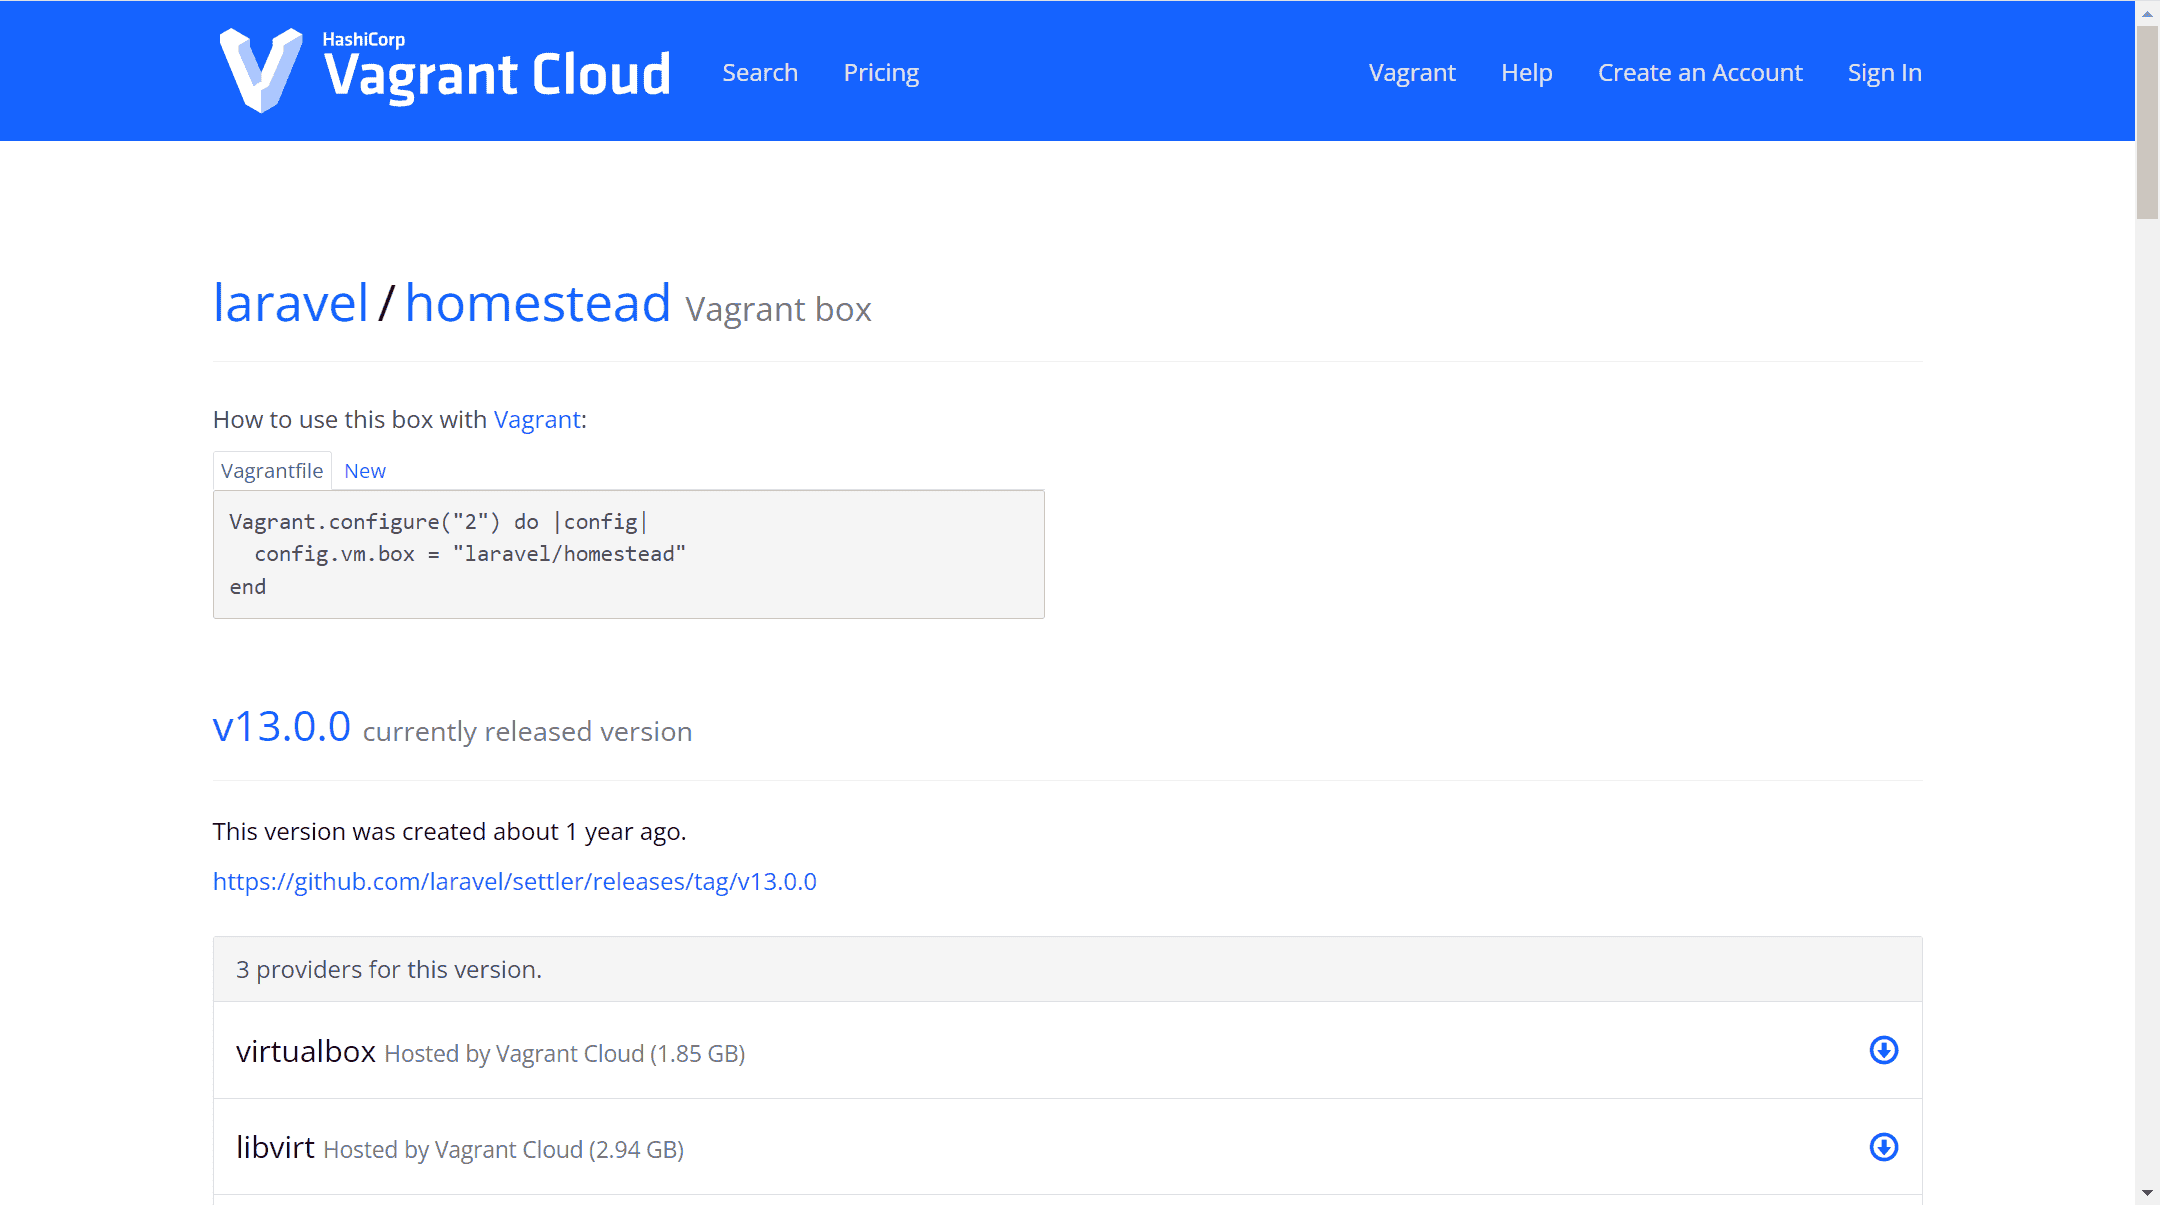Screen dimensions: 2160x1205
Task: Download the virtualbox provider box
Action: coord(1883,1050)
